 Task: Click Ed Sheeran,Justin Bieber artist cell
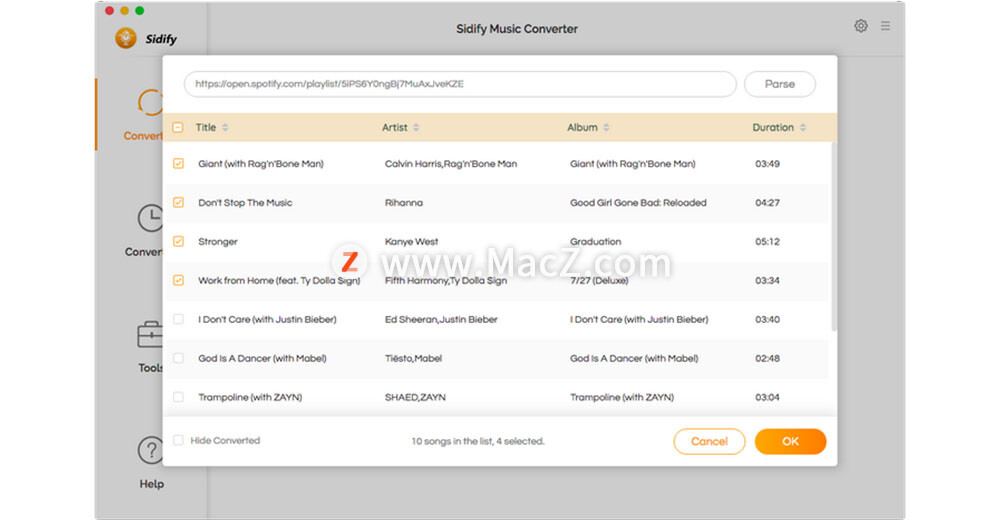[441, 320]
